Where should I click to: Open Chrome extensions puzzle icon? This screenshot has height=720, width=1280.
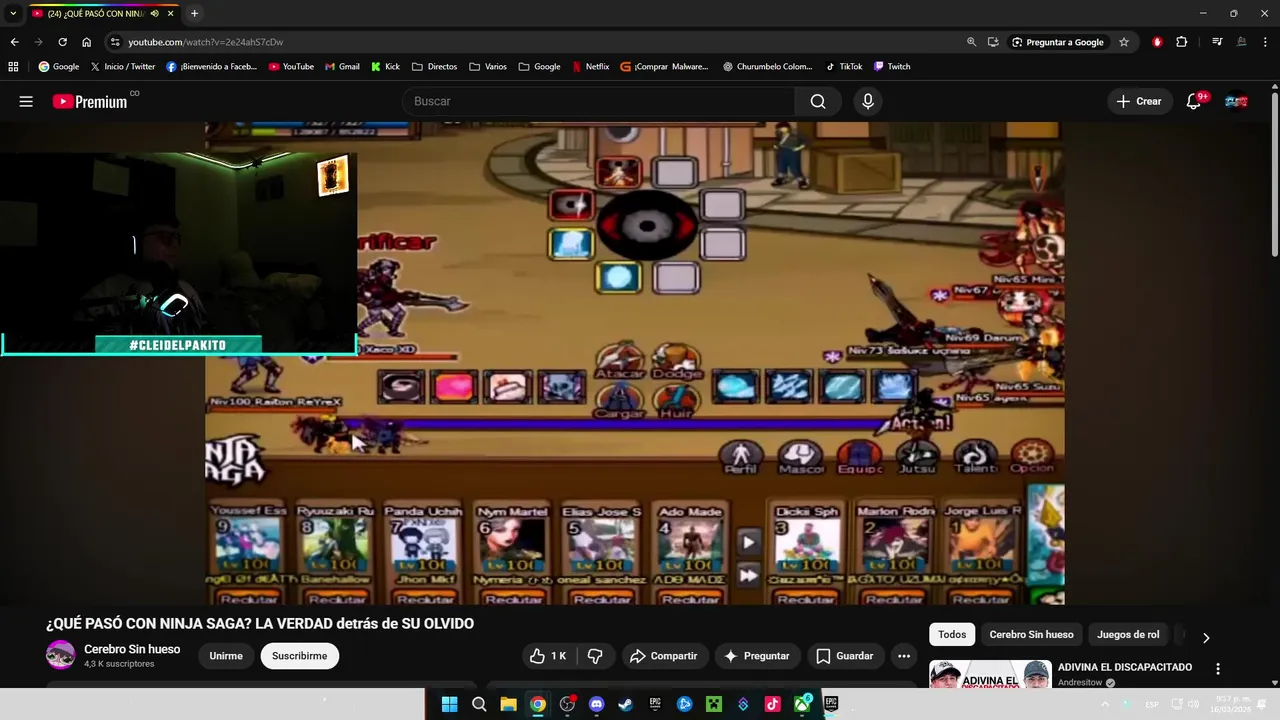point(1182,42)
